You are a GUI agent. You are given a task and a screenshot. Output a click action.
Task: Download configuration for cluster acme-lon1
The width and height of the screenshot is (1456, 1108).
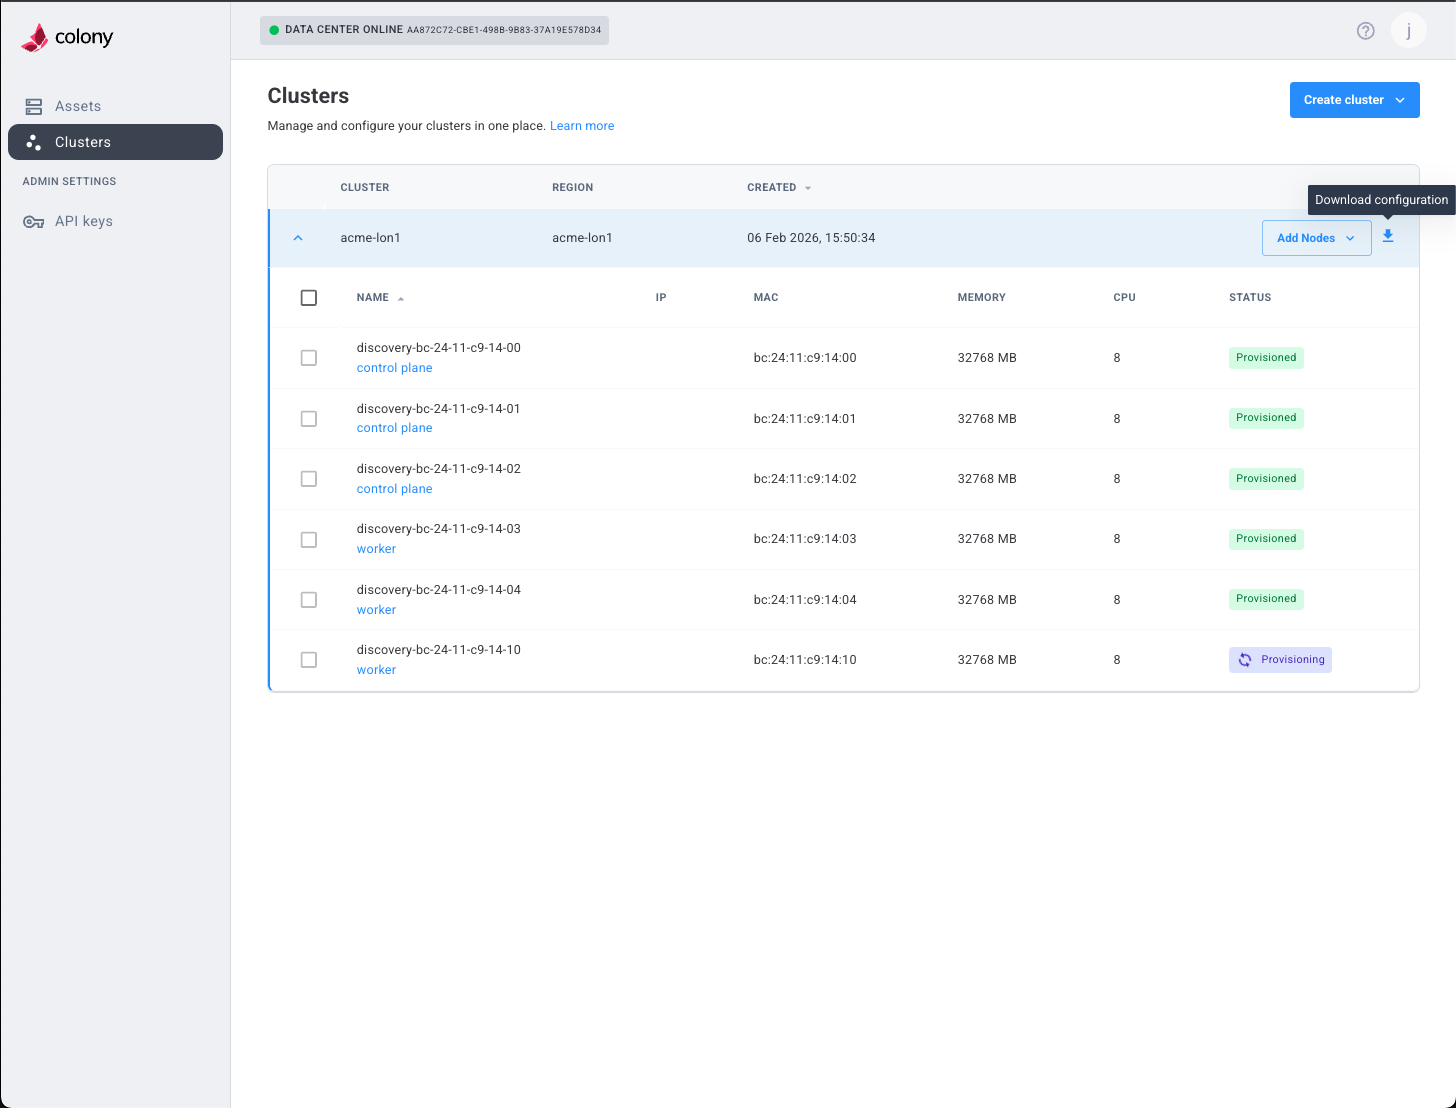click(1388, 237)
